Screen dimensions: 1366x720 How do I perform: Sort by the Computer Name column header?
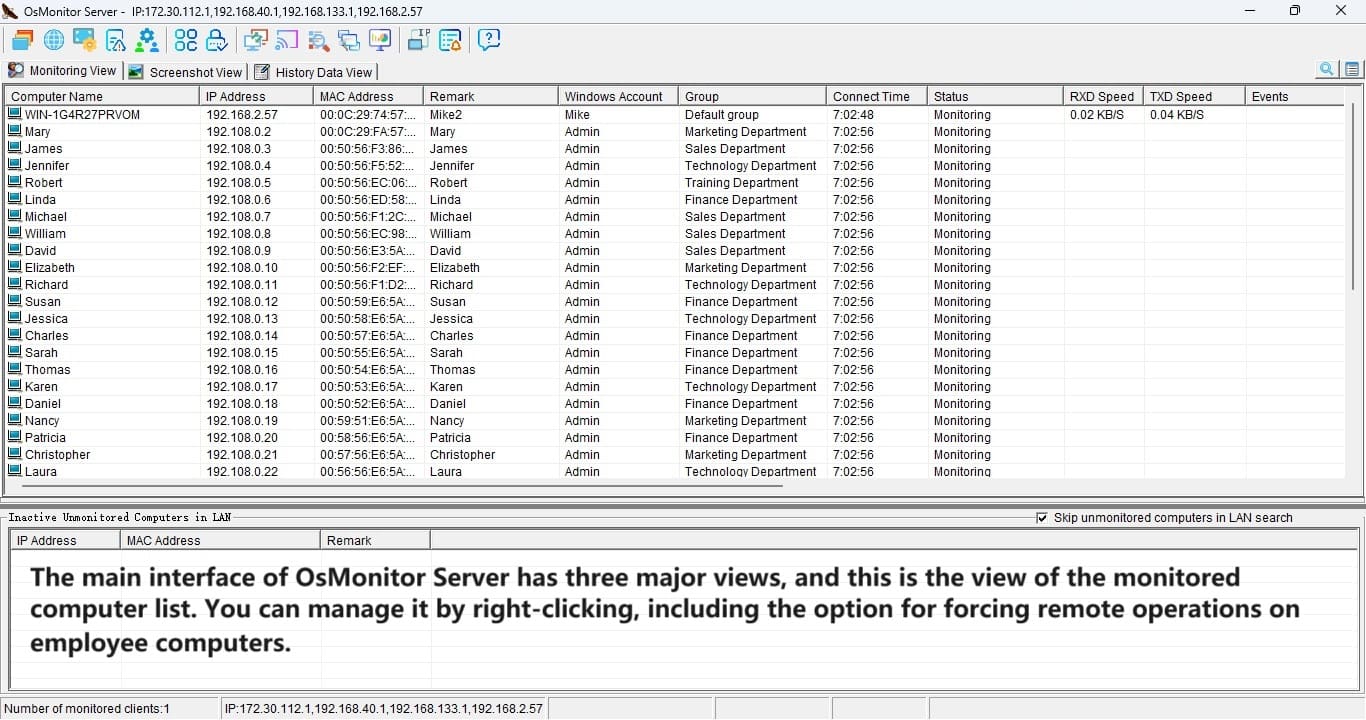[103, 96]
